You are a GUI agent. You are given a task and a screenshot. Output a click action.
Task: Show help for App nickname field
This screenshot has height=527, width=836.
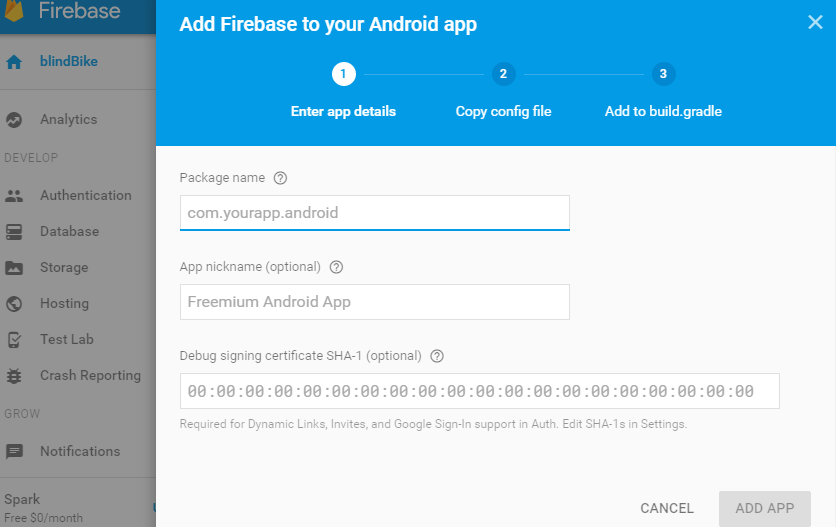point(336,267)
